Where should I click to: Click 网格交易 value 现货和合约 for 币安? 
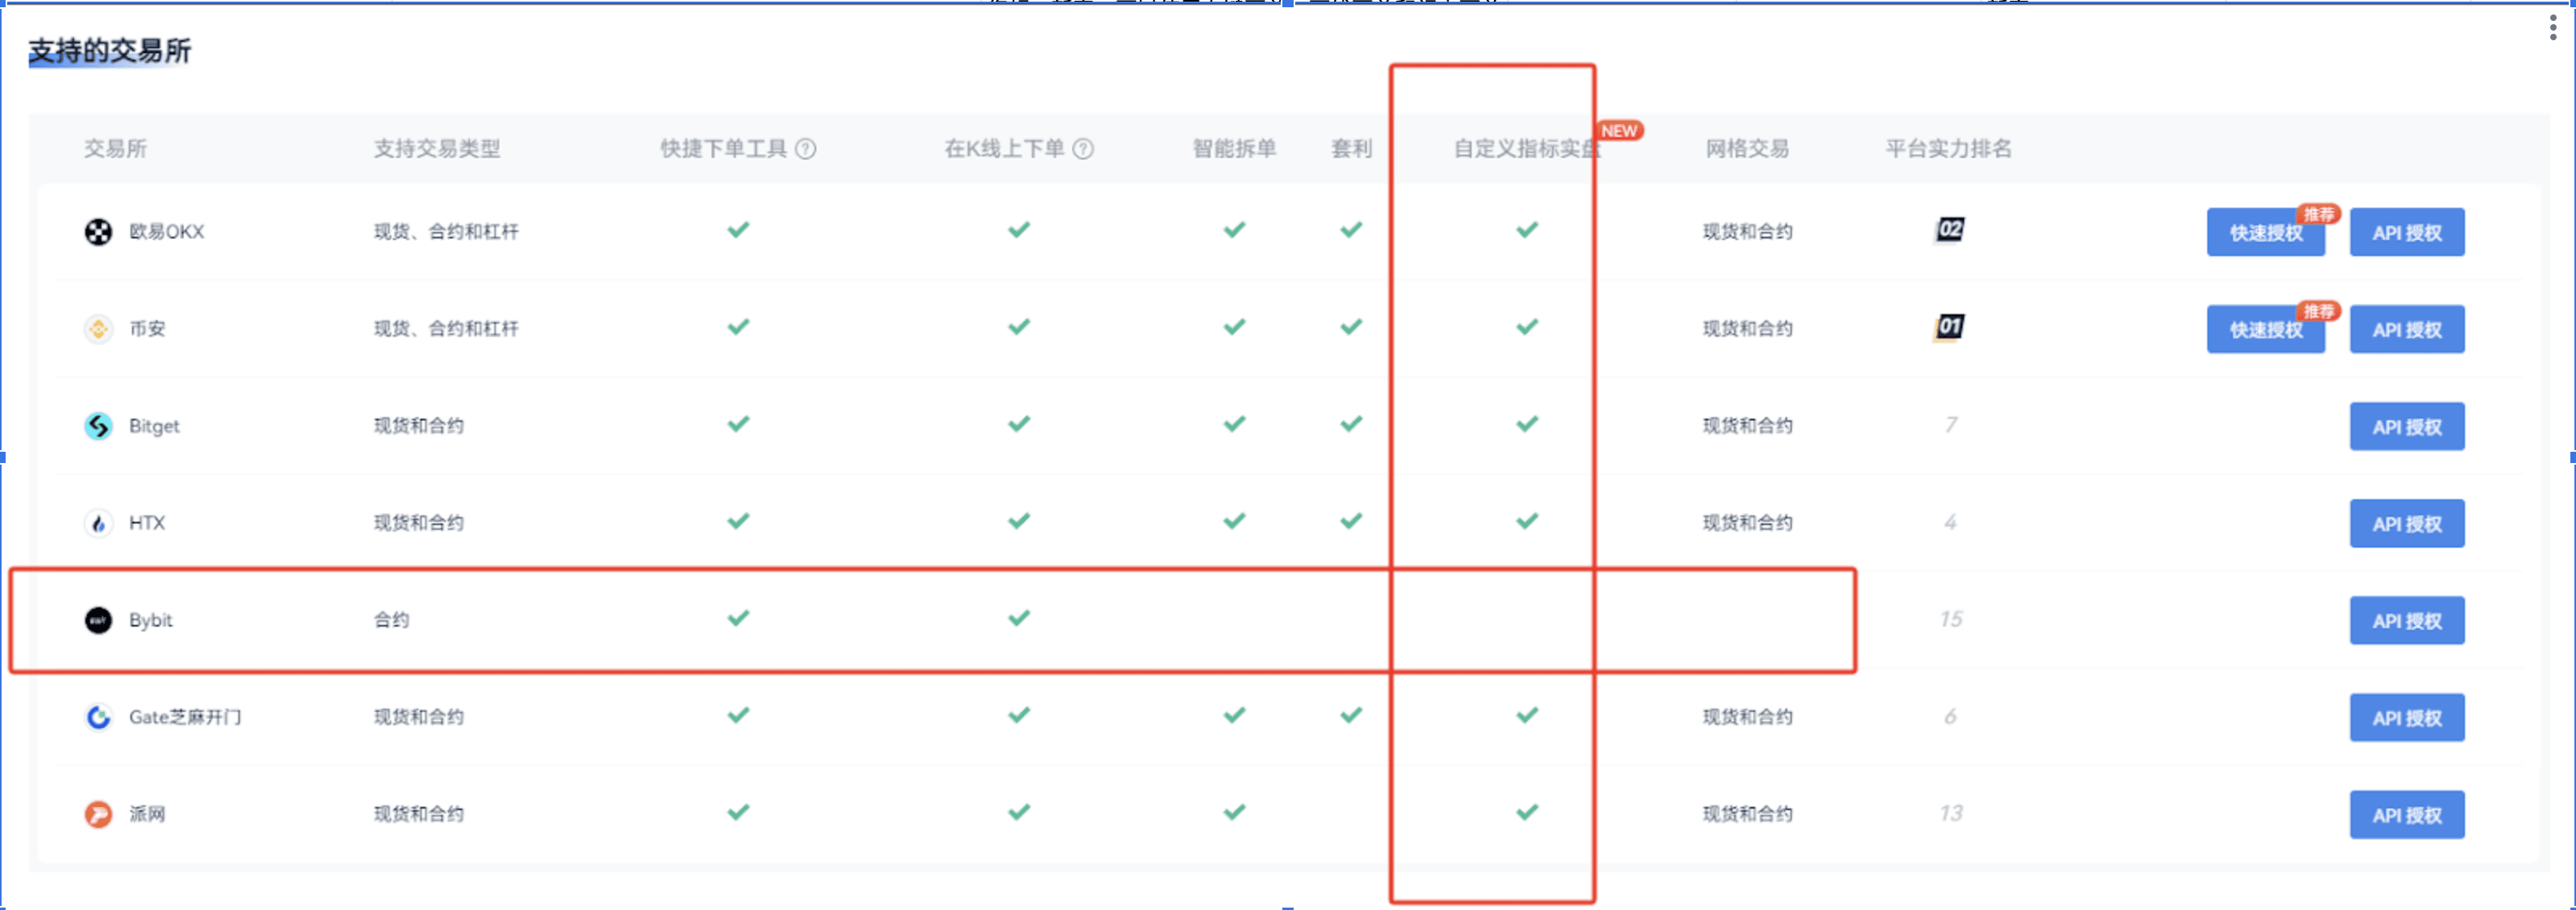1748,329
